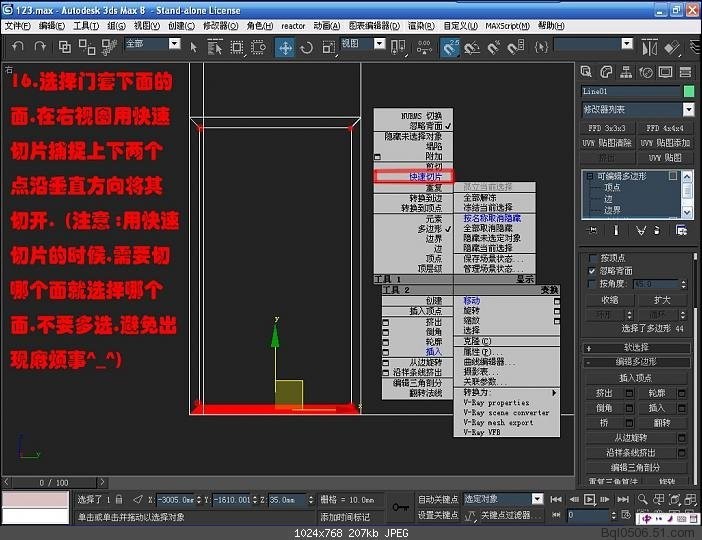The image size is (702, 540).
Task: Open the 全部 selection filter dropdown
Action: (175, 43)
